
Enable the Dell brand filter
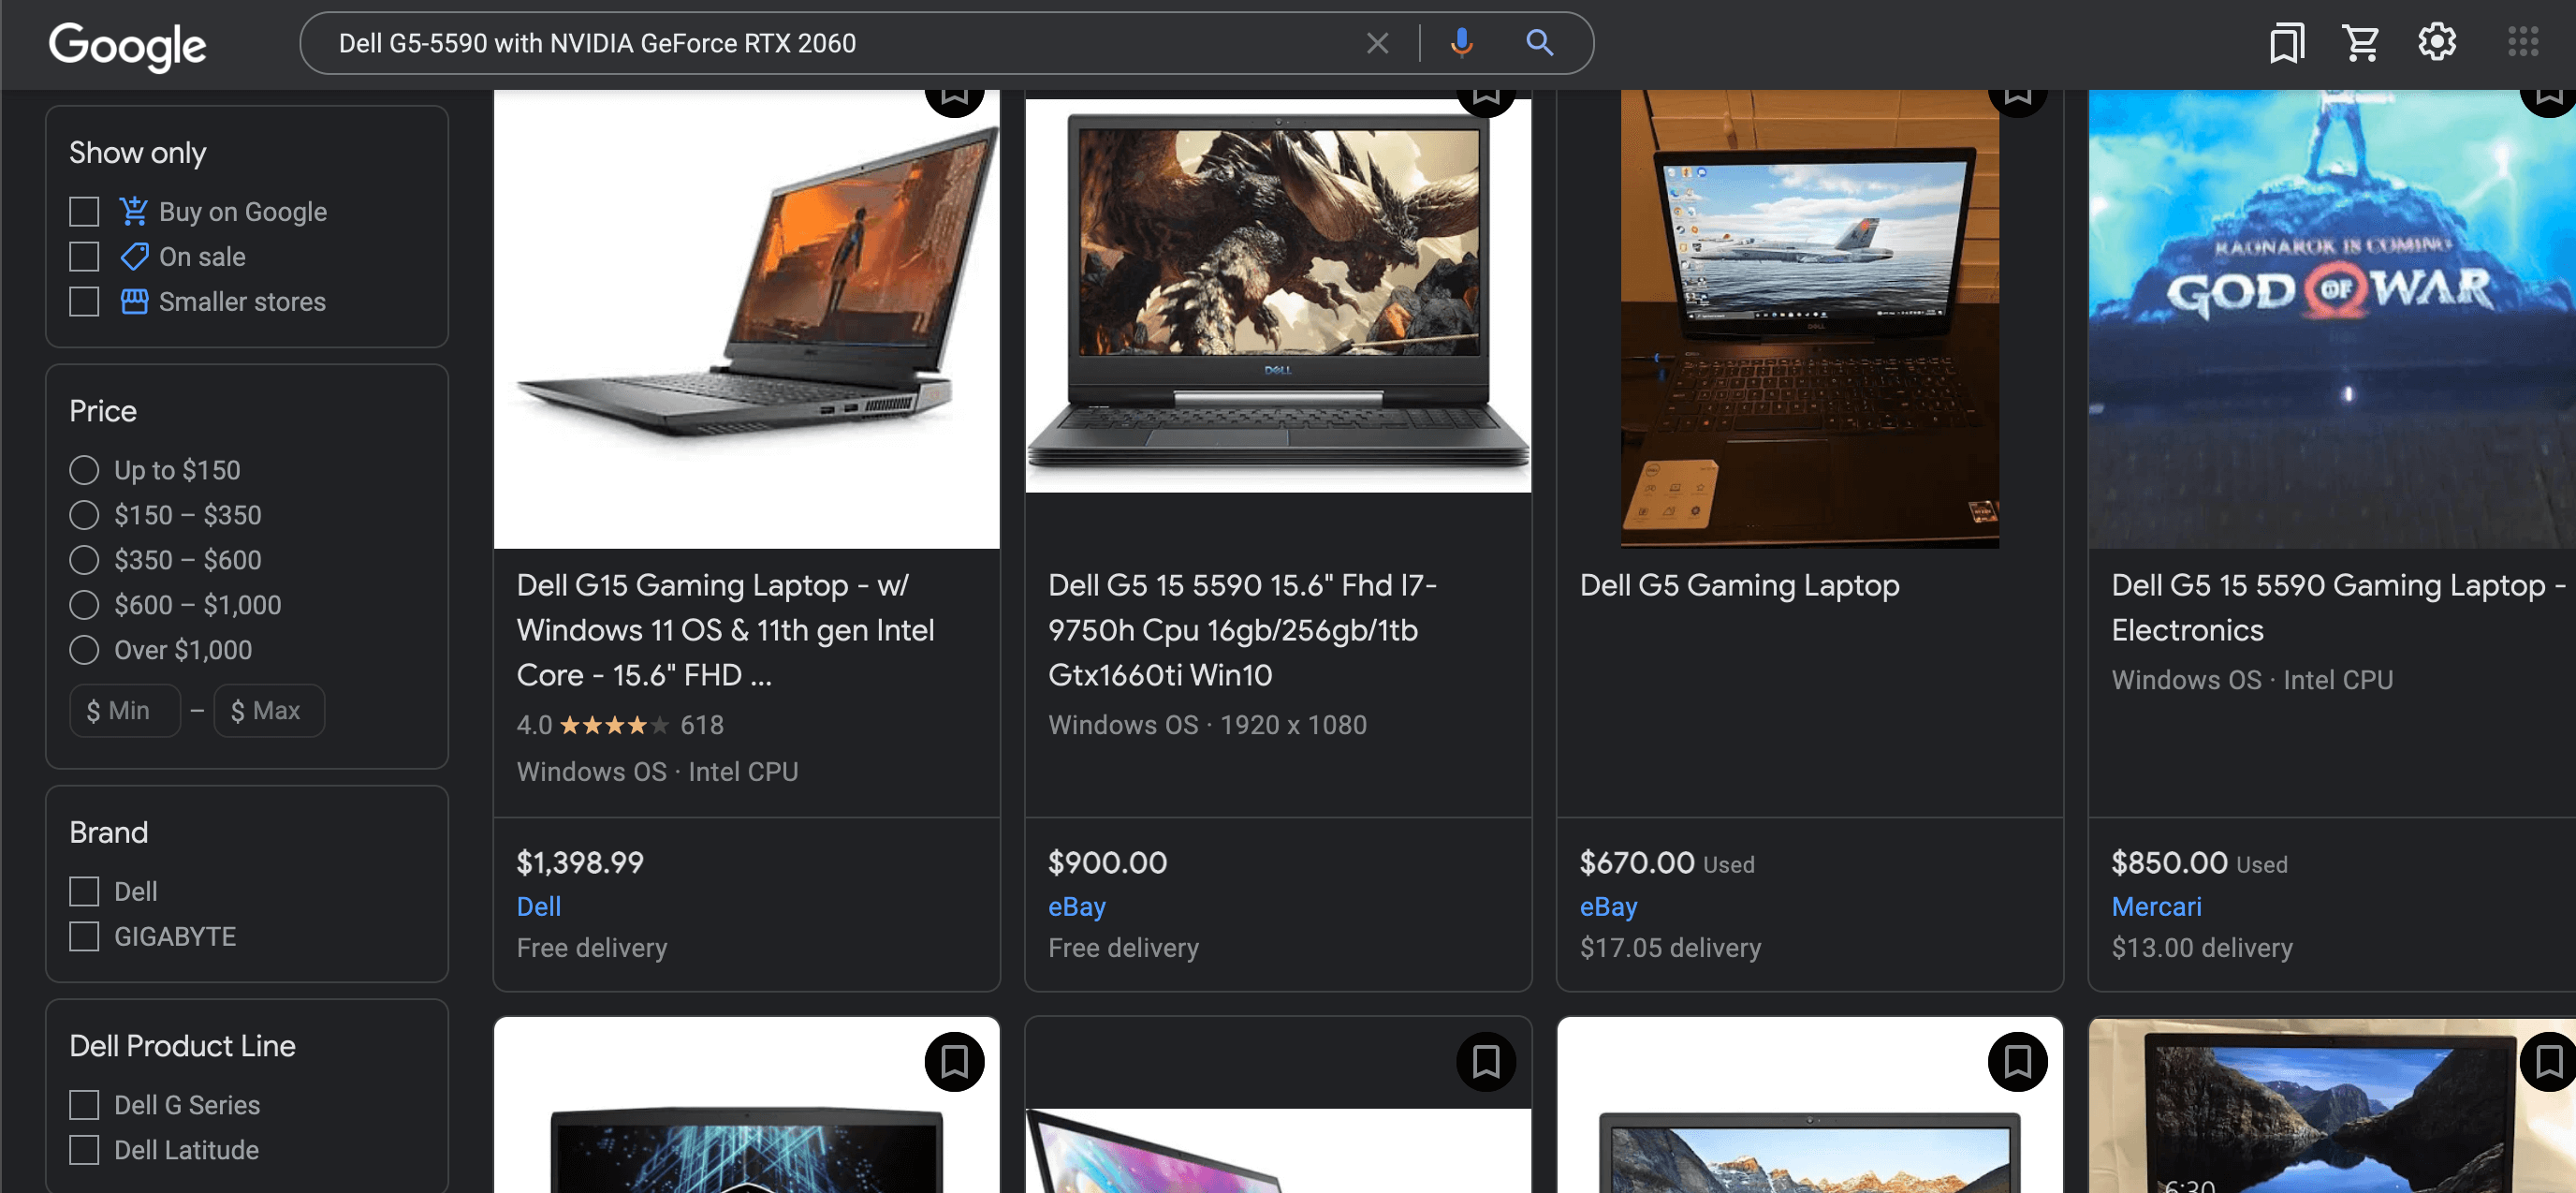pos(84,891)
